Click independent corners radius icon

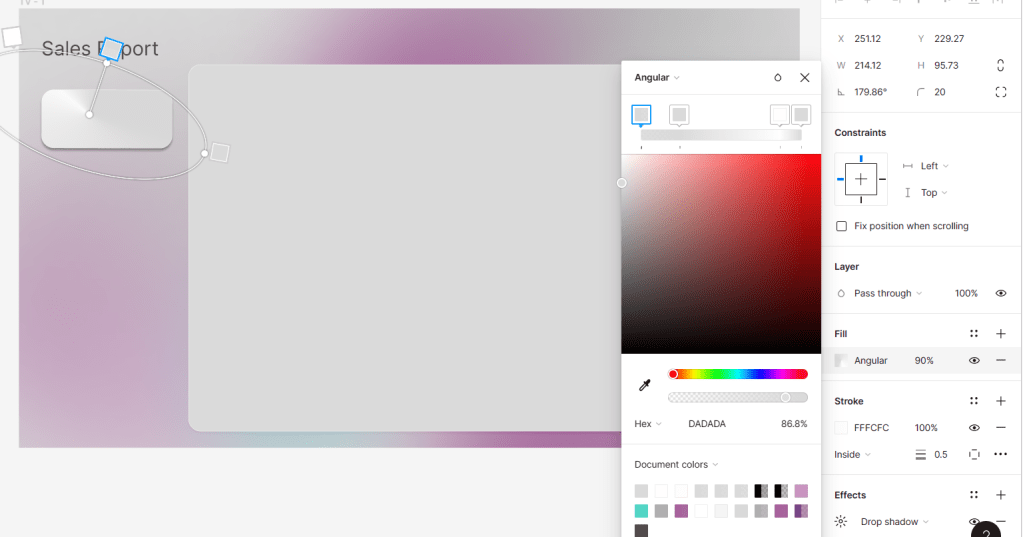(1000, 92)
